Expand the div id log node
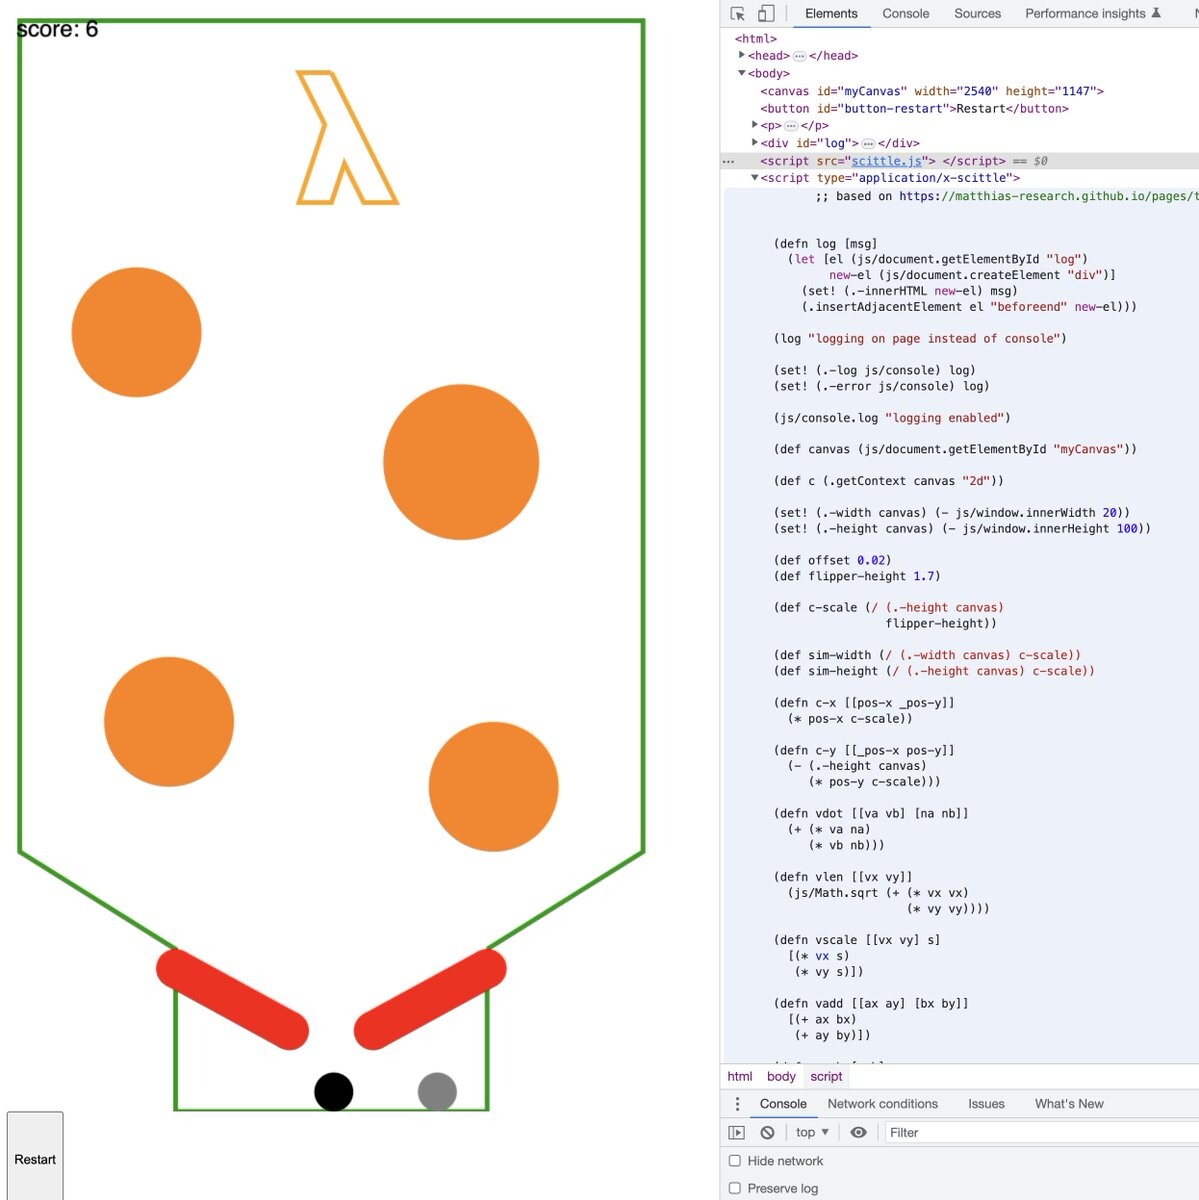Viewport: 1199px width, 1200px height. pos(755,143)
